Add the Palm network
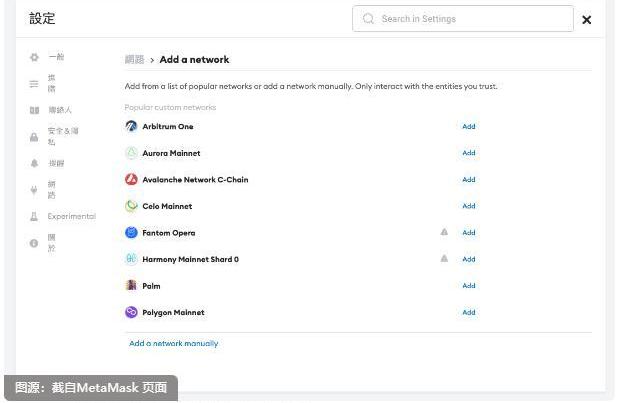Screen dimensions: 618x403 pyautogui.click(x=468, y=286)
